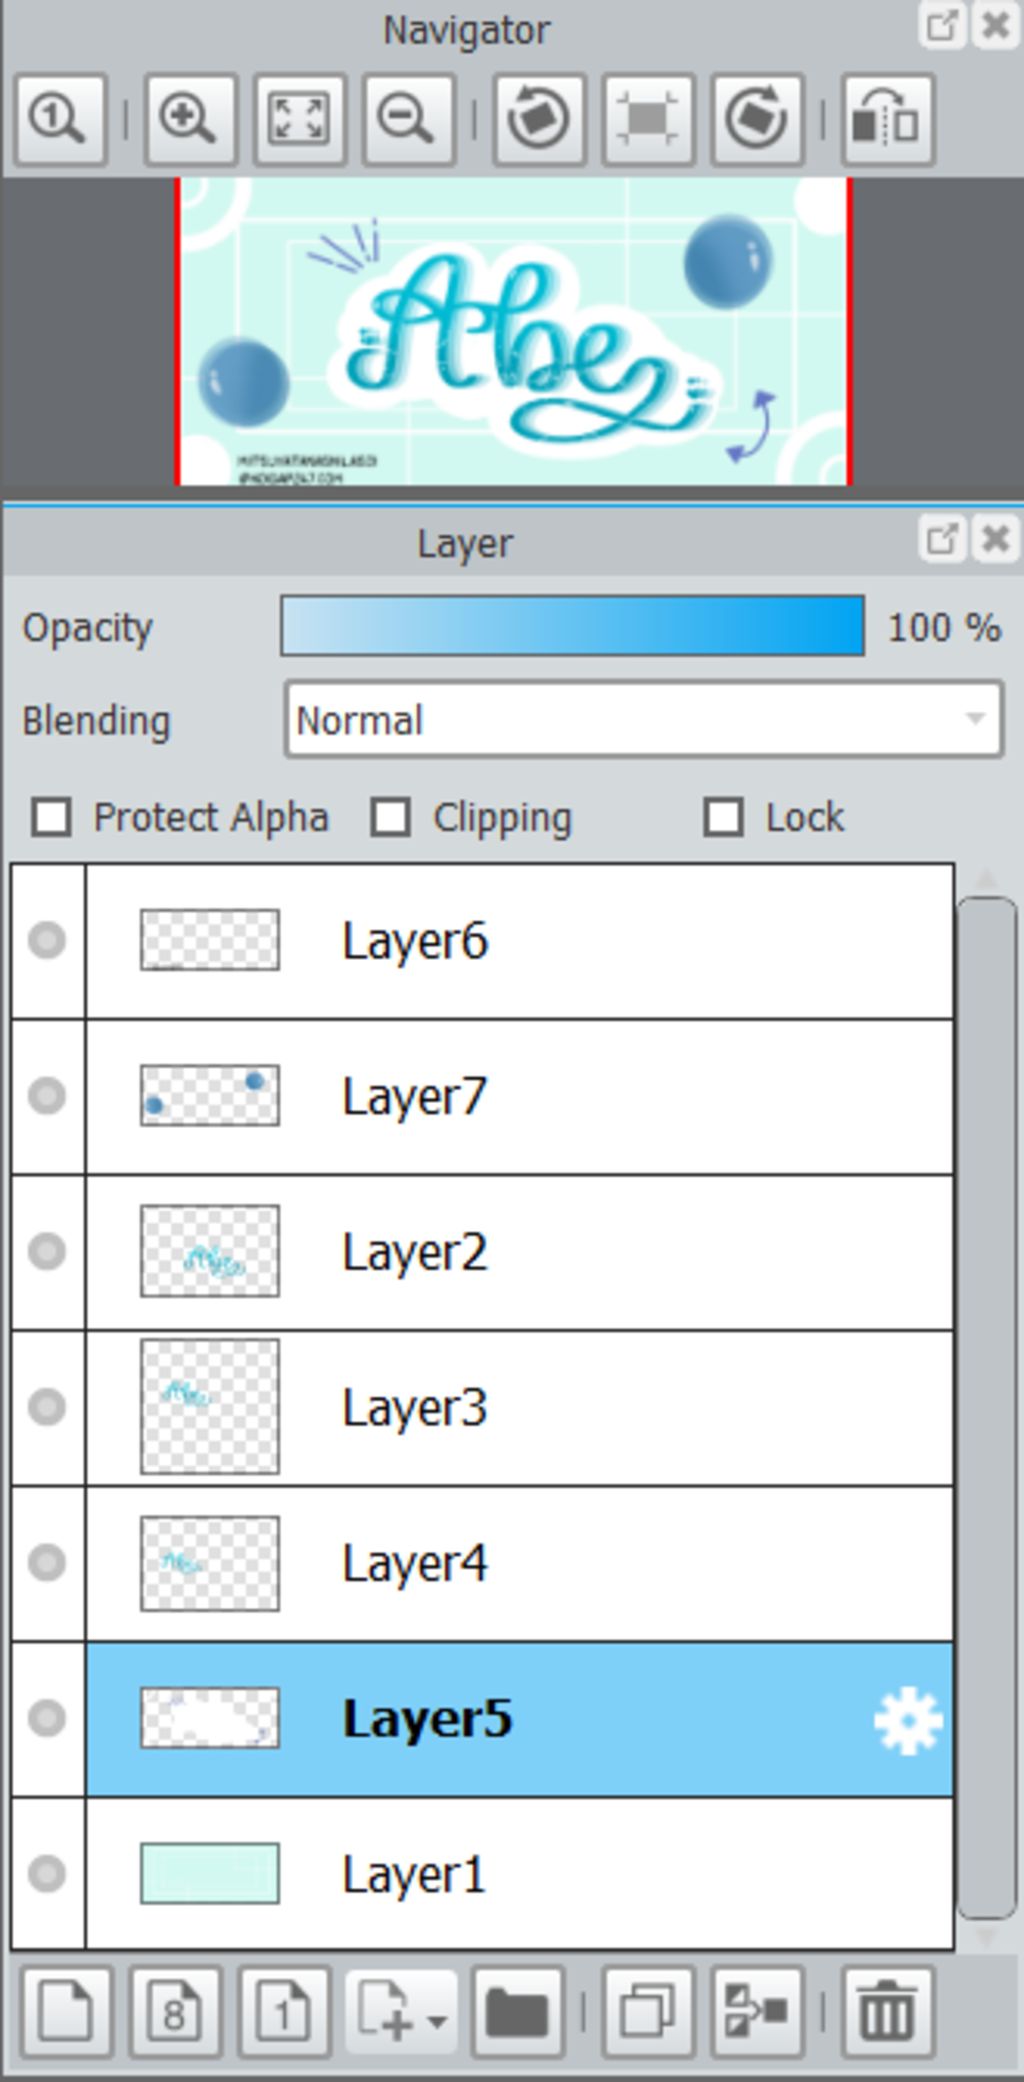Screen dimensions: 1024x2082
Task: Create a new layer folder
Action: coord(517,2012)
